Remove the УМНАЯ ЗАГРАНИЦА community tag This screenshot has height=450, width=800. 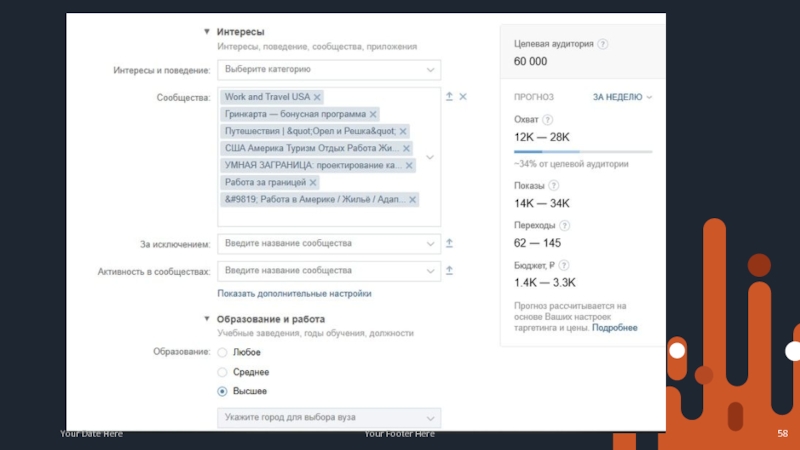408,165
